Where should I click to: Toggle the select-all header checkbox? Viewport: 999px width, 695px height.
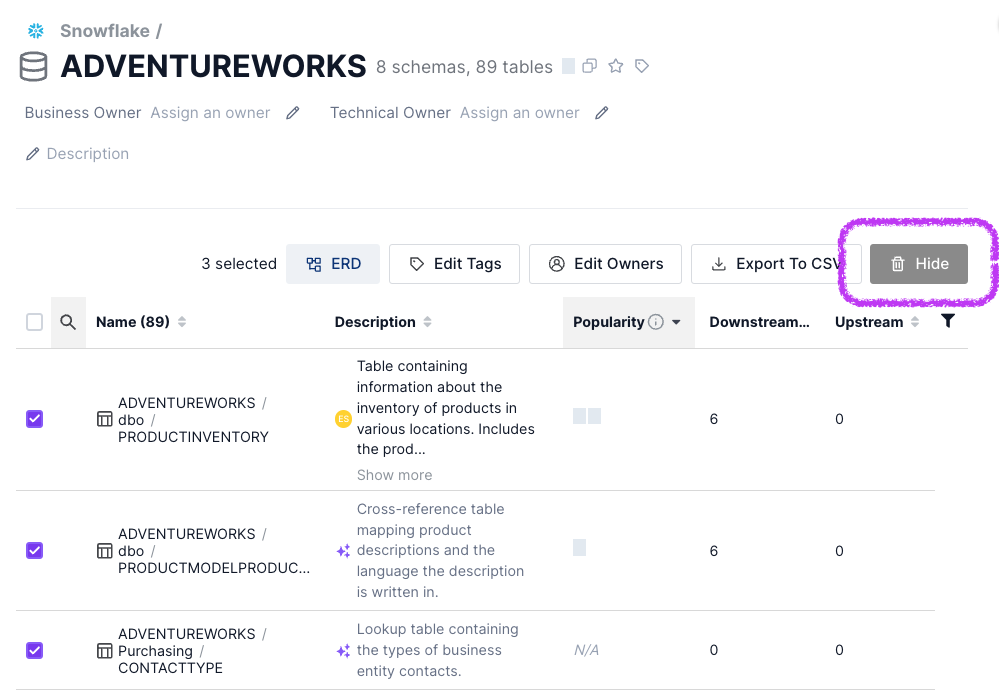35,322
